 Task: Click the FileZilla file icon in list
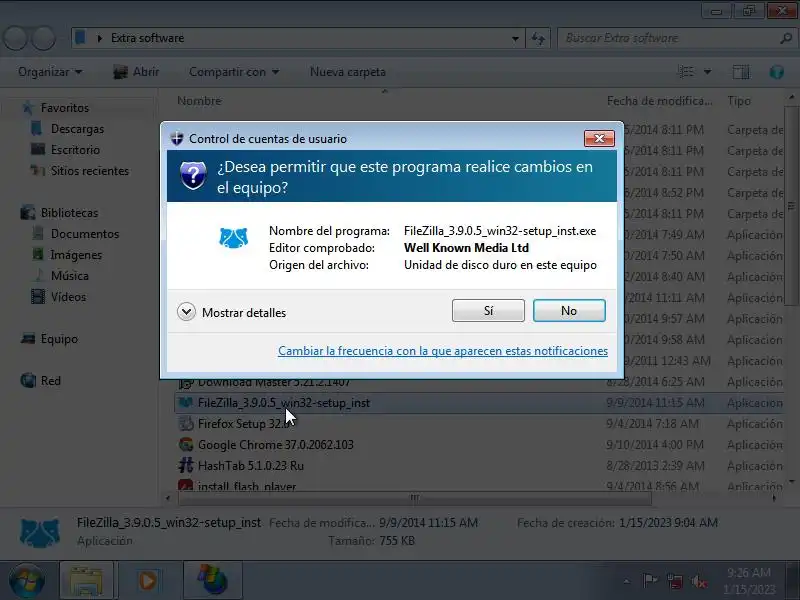coord(186,403)
